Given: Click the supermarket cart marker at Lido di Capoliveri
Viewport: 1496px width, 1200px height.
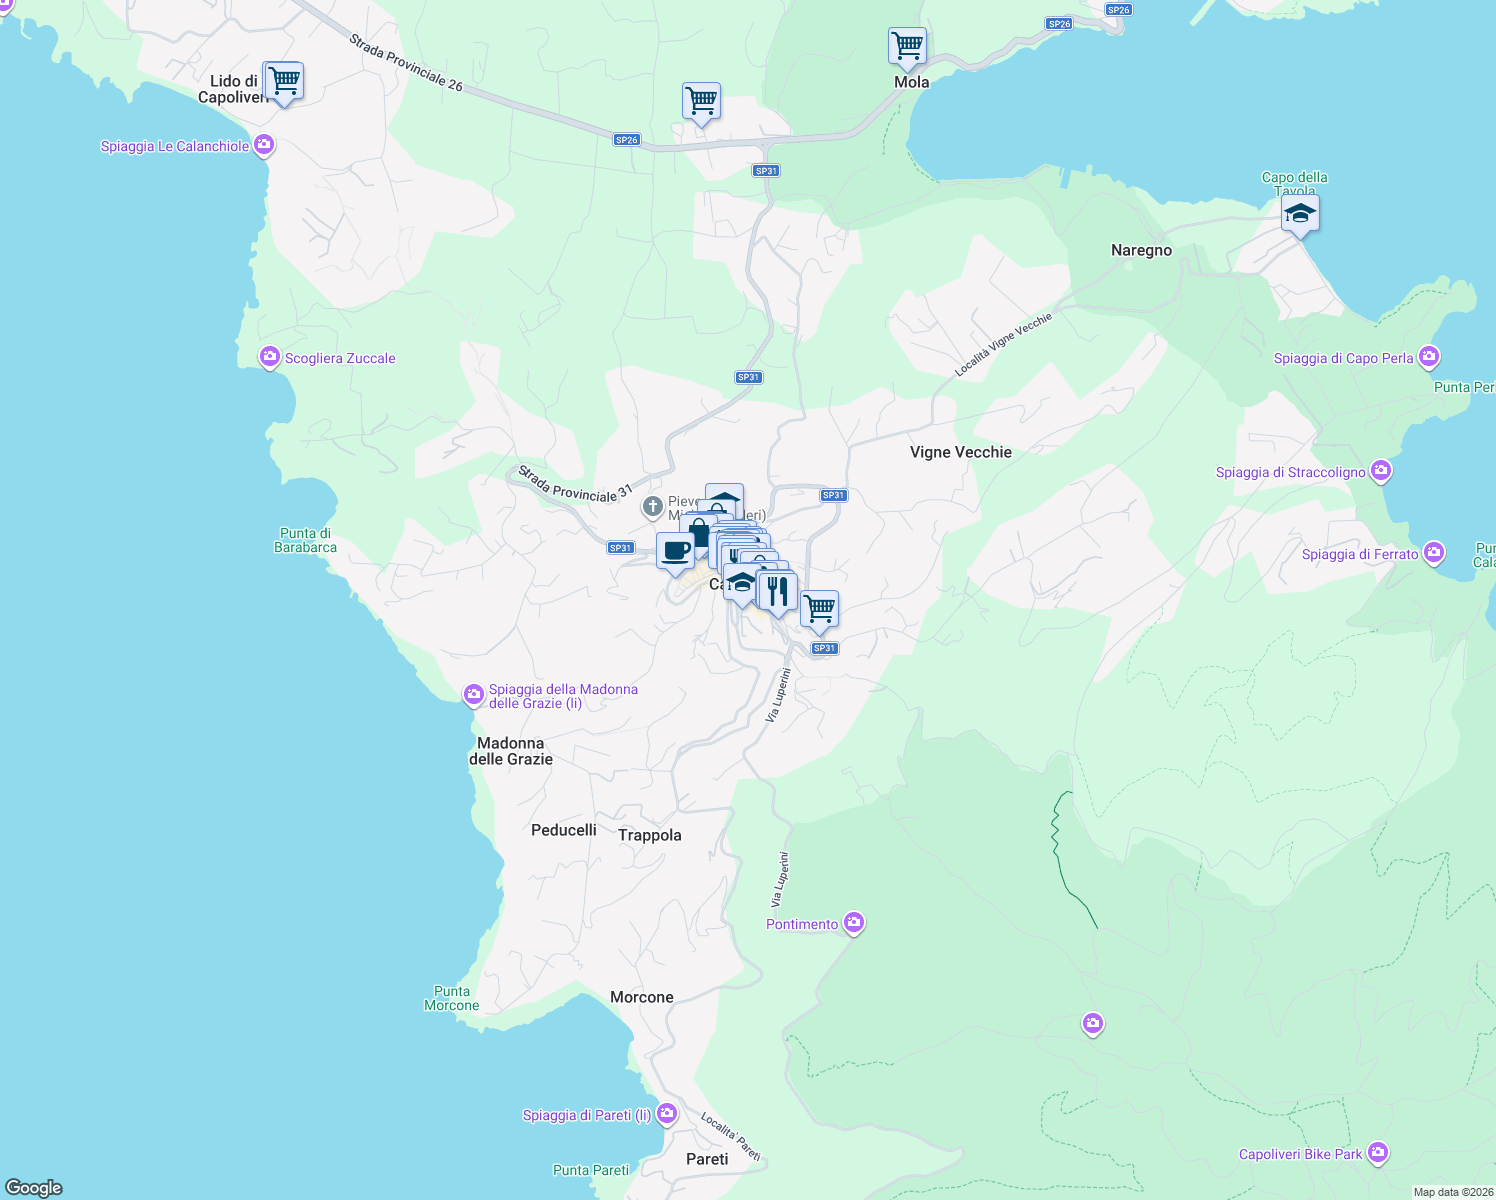Looking at the screenshot, I should tap(283, 81).
